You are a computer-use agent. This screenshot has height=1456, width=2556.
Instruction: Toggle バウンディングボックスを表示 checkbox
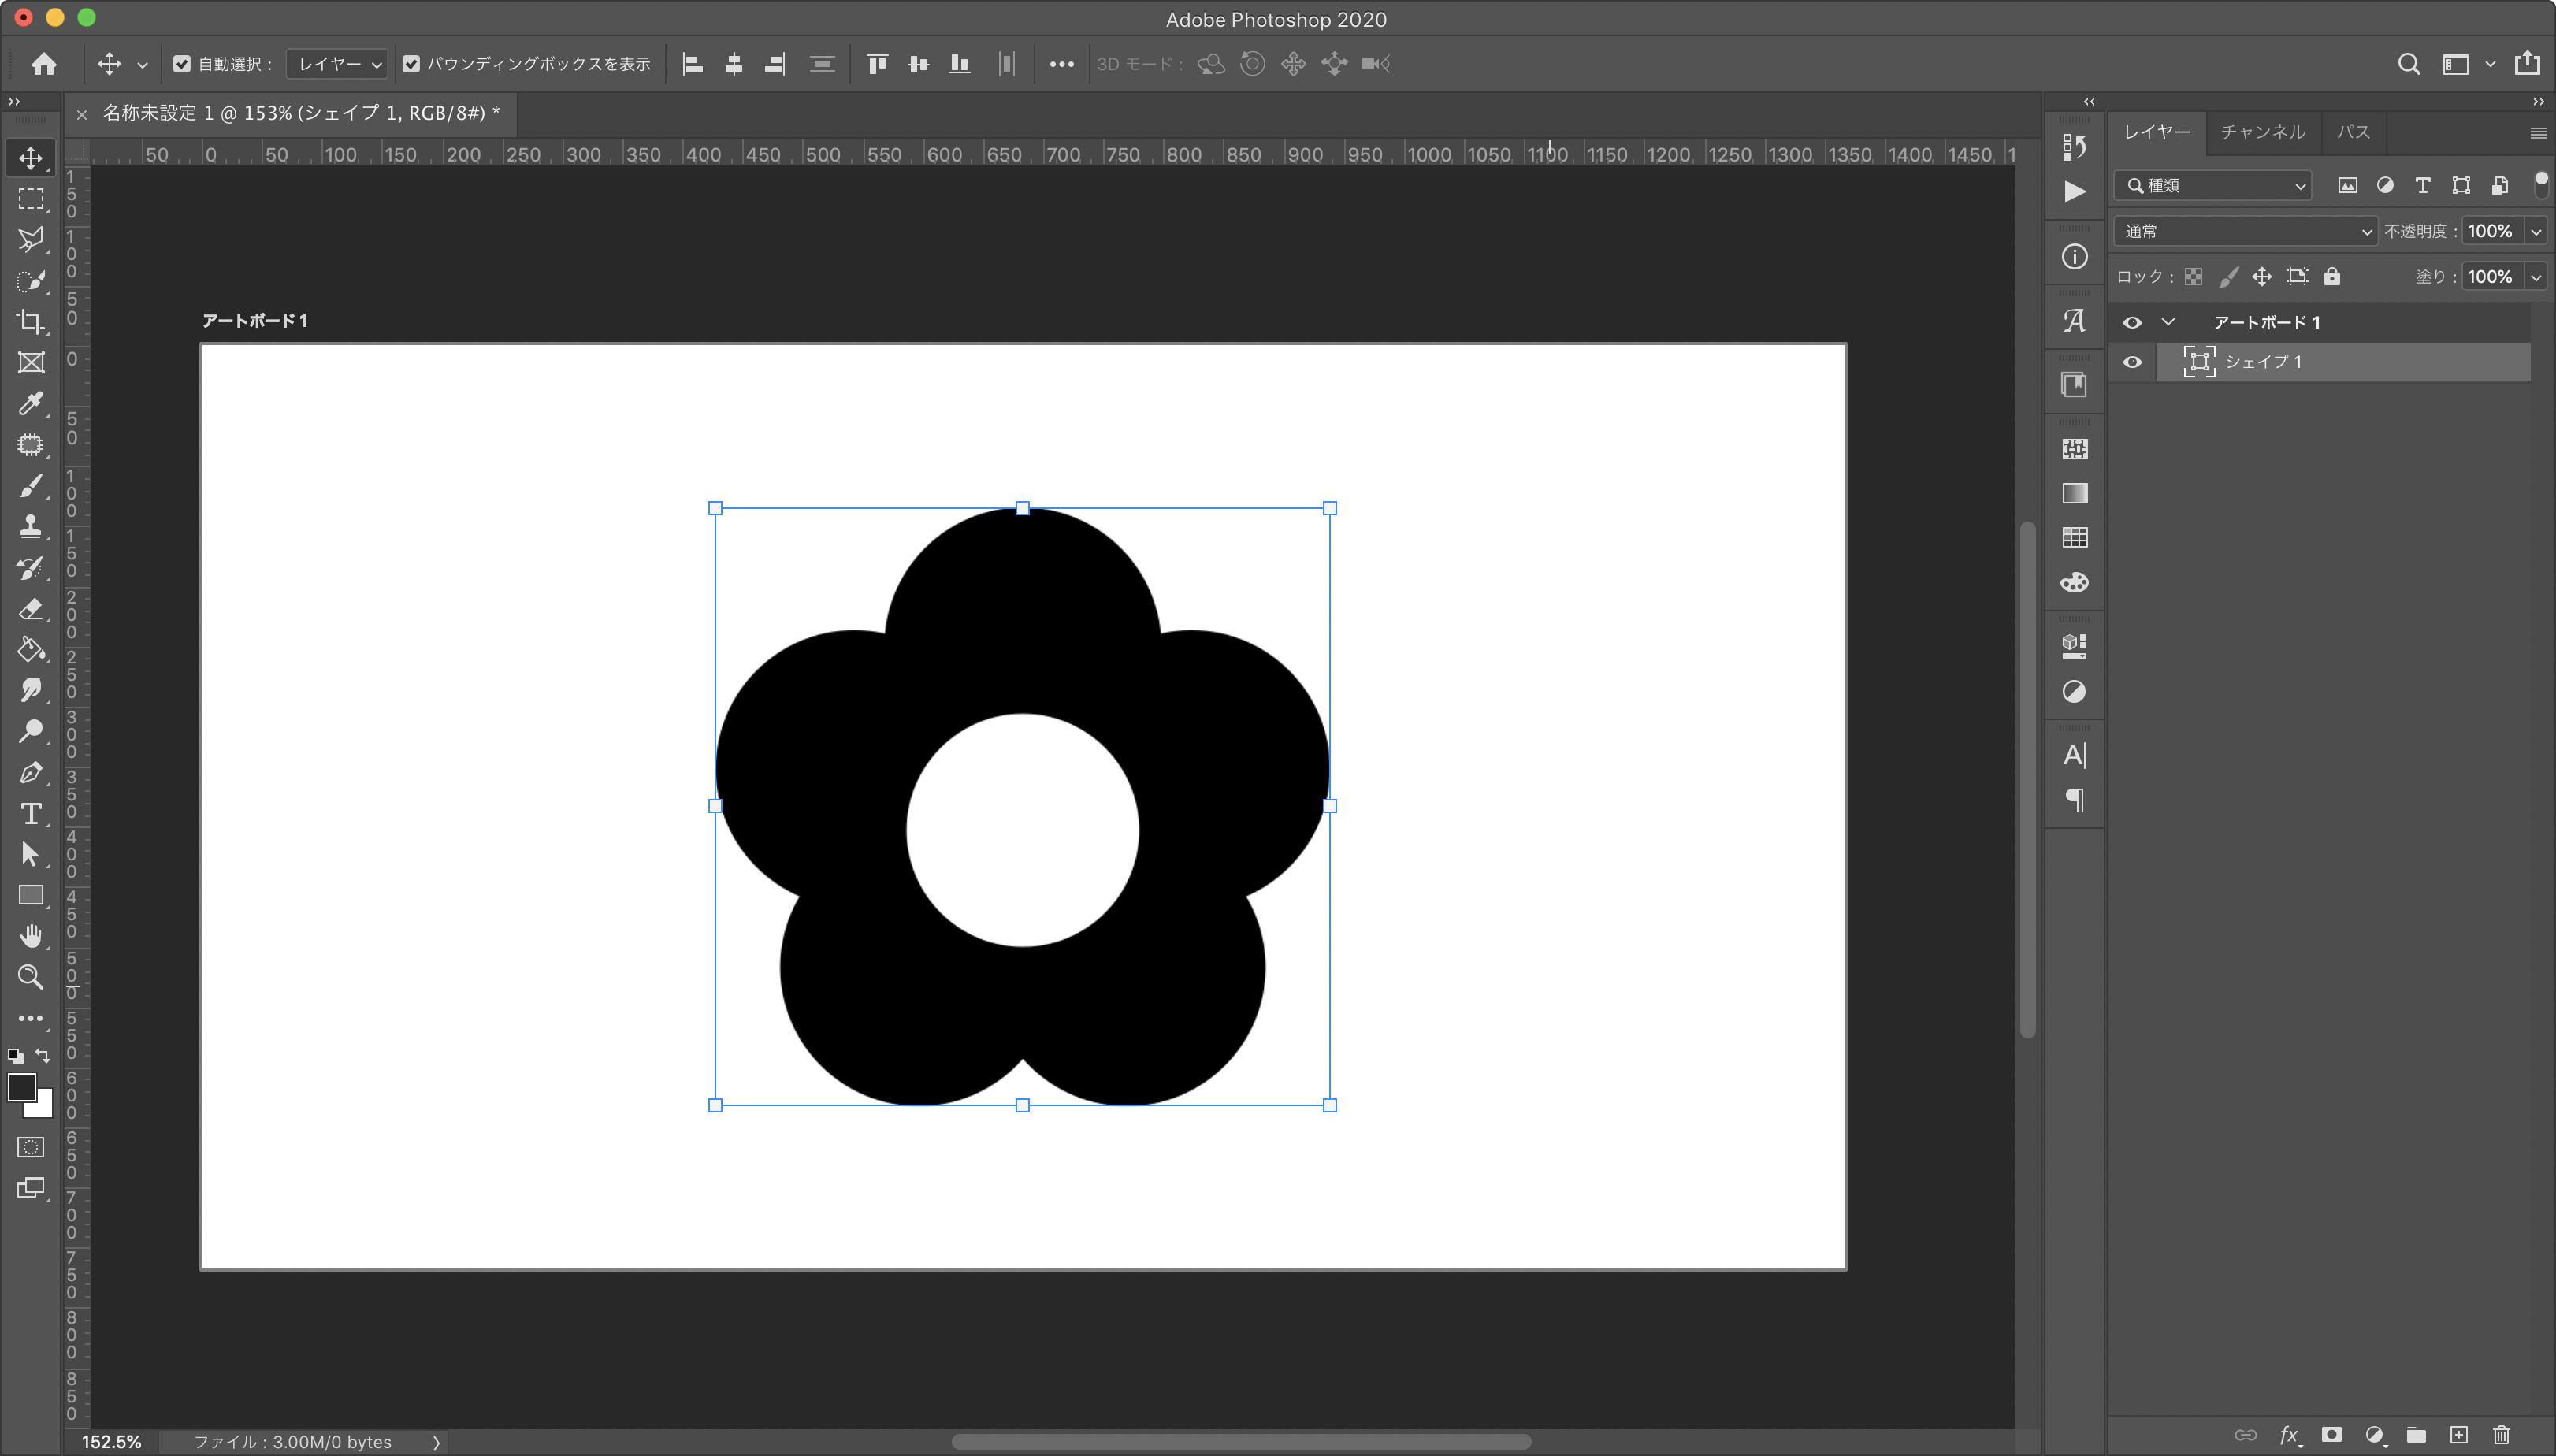(411, 64)
